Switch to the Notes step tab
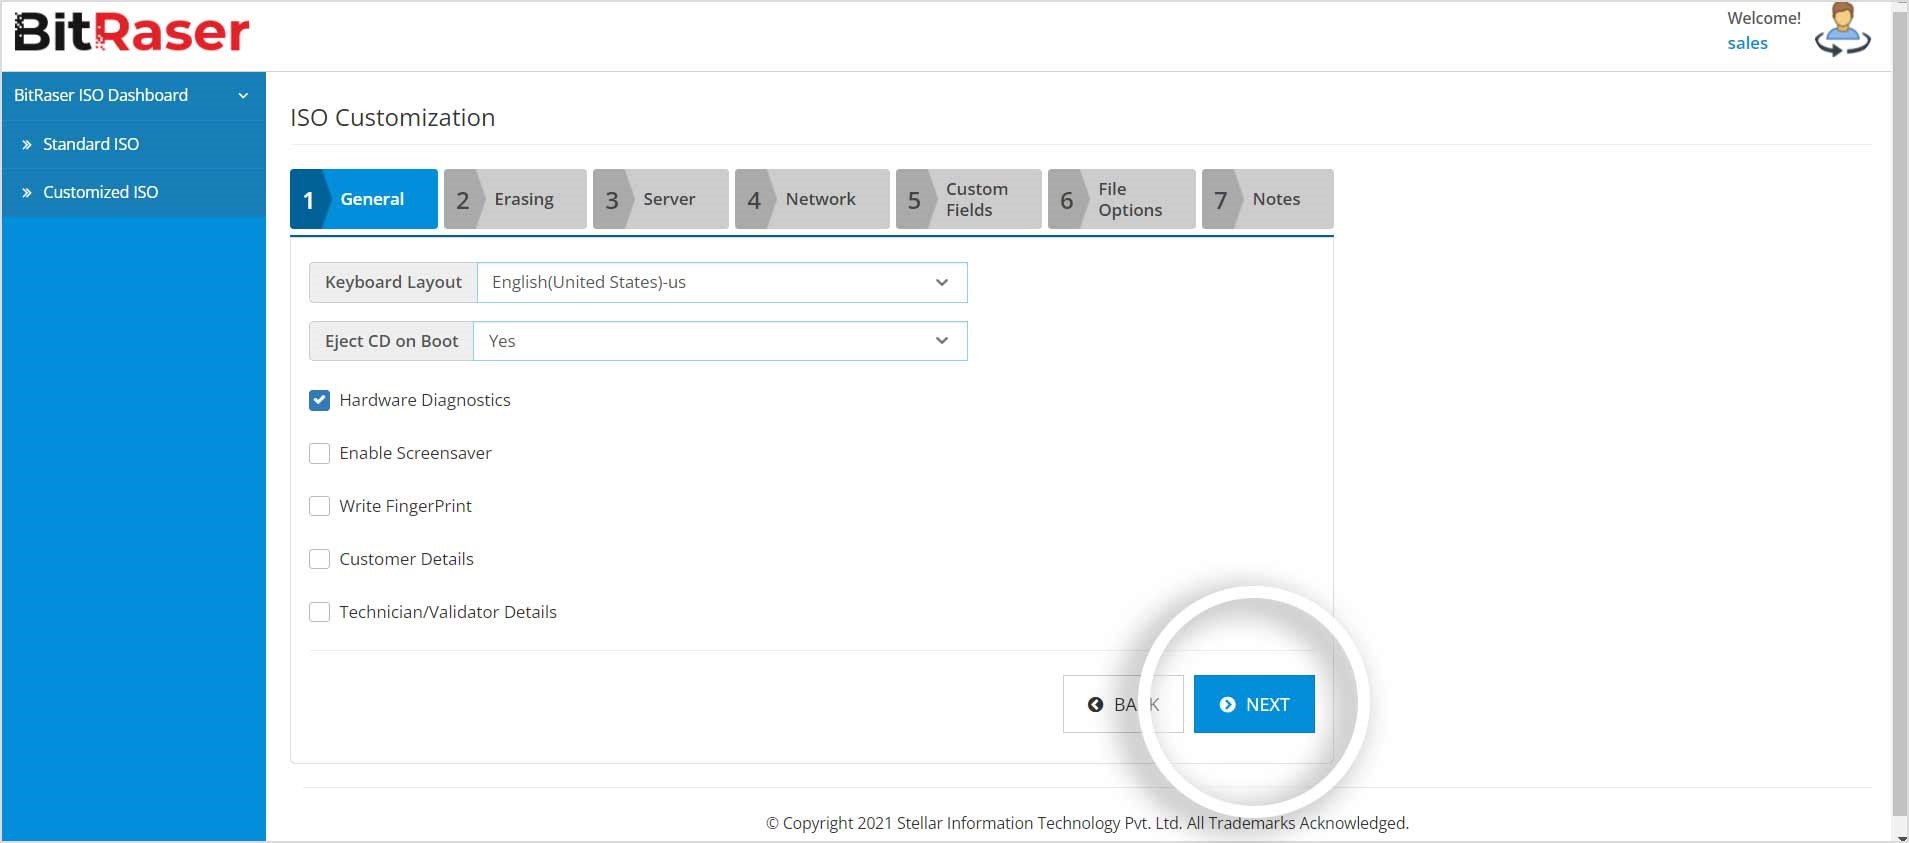1909x843 pixels. click(x=1268, y=199)
